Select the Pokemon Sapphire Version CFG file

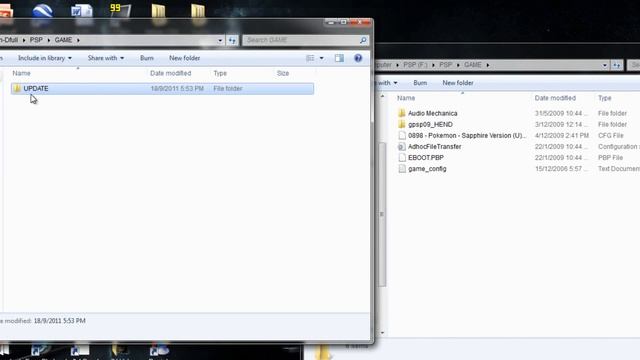(x=467, y=136)
